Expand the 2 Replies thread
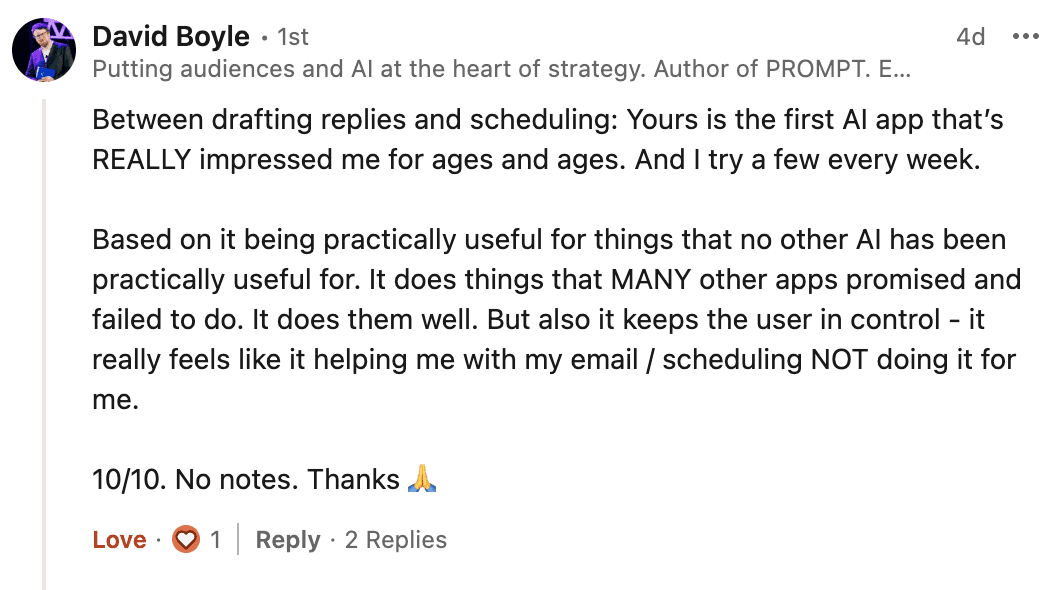The width and height of the screenshot is (1064, 590). tap(395, 540)
